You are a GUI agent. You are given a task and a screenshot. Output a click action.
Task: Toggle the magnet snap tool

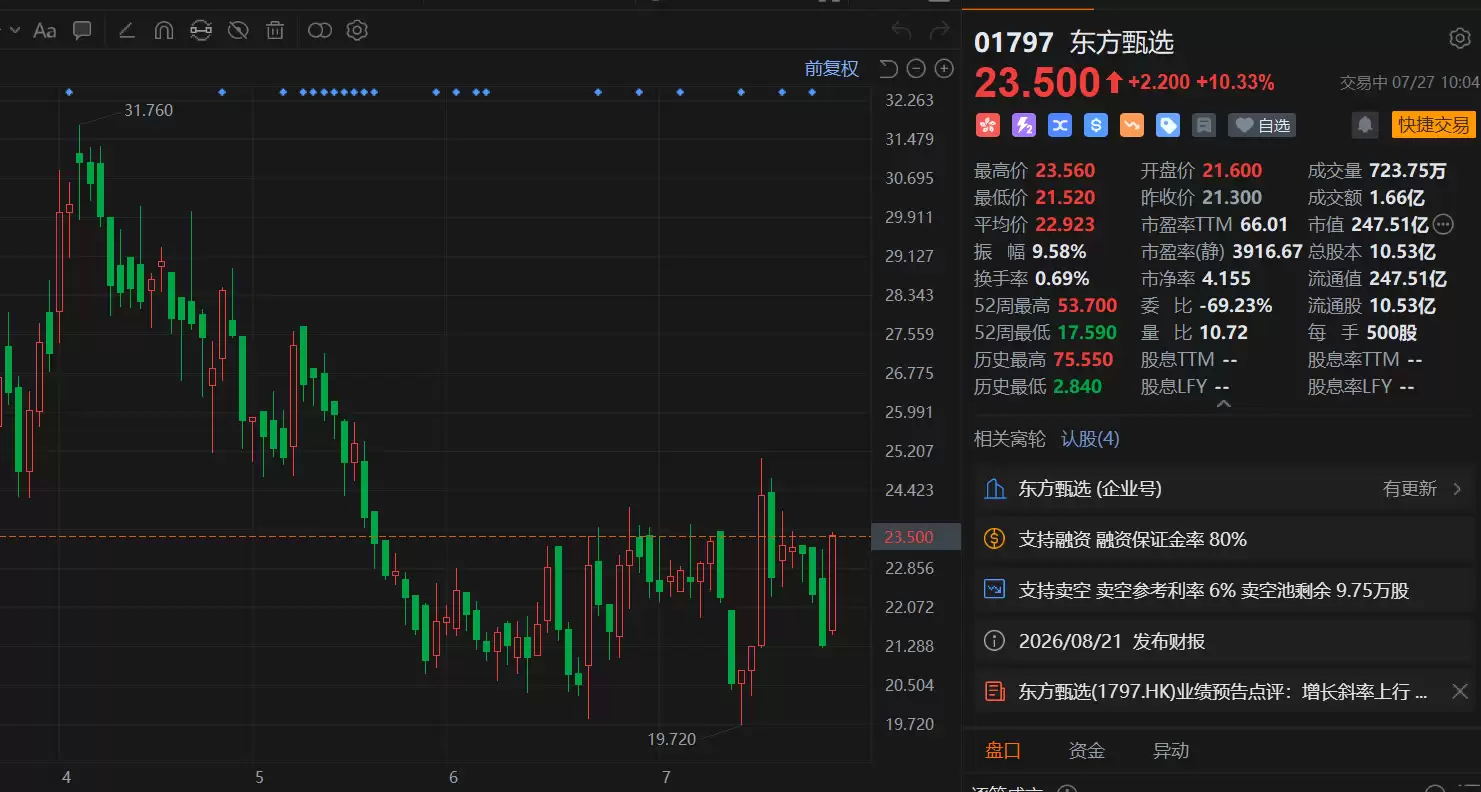click(x=164, y=31)
